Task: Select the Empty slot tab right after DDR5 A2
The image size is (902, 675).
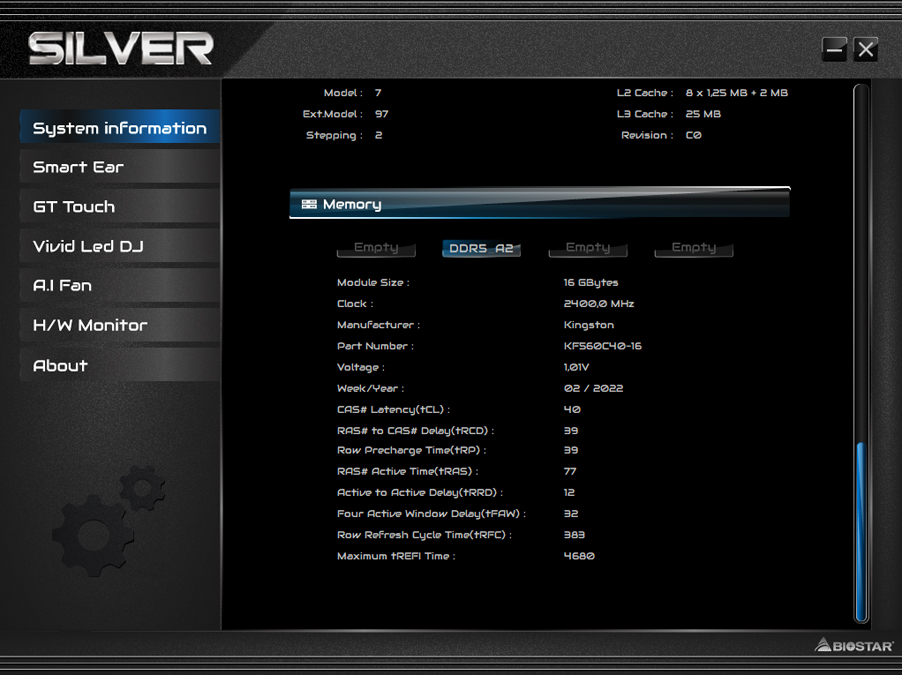Action: coord(587,247)
